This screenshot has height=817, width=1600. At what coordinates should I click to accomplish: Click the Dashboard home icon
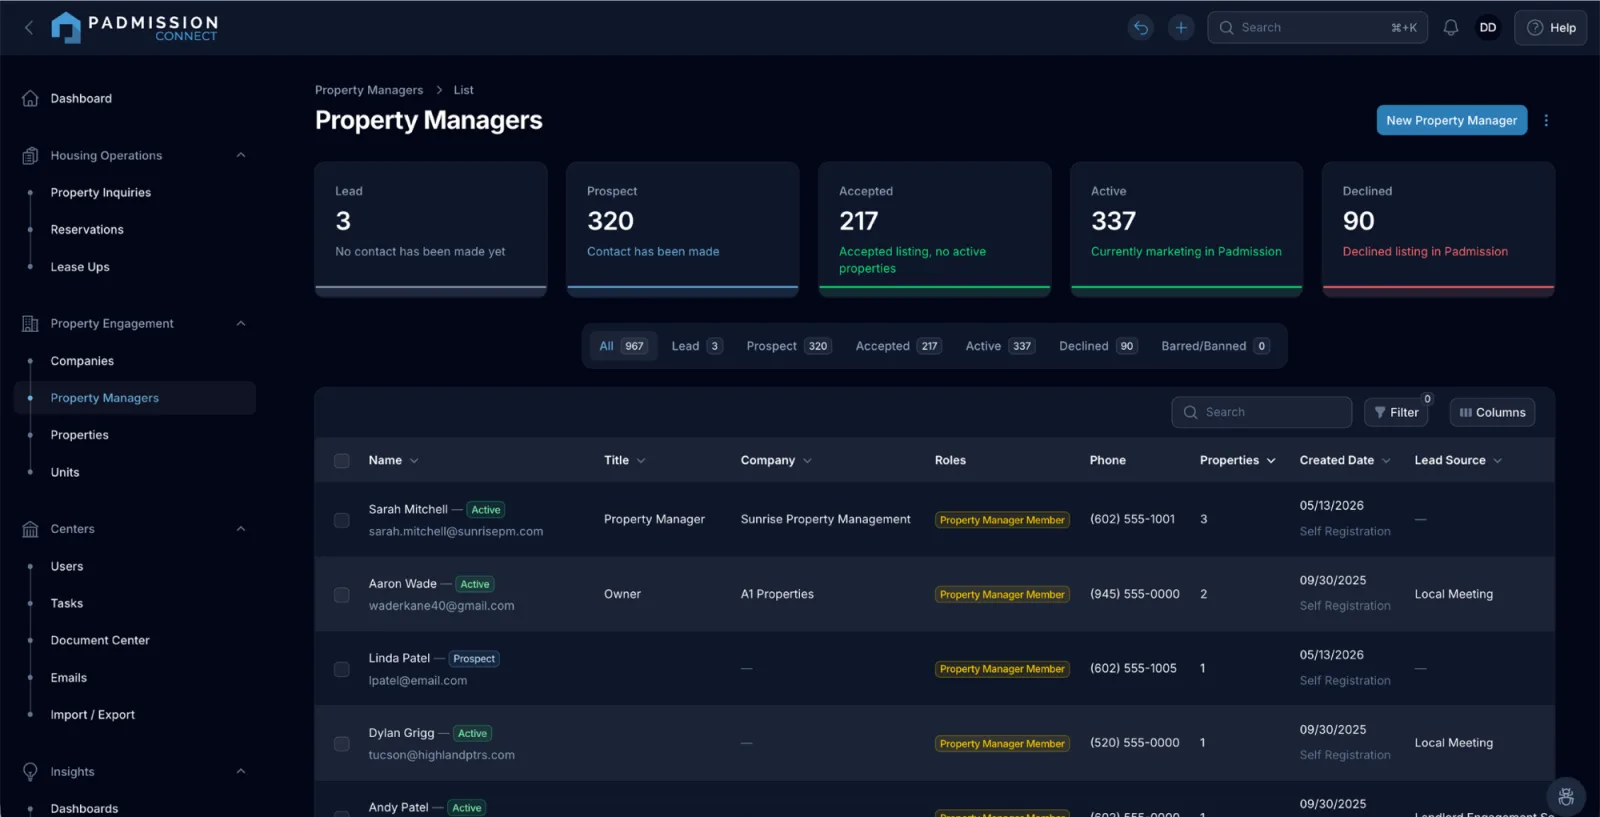(30, 98)
